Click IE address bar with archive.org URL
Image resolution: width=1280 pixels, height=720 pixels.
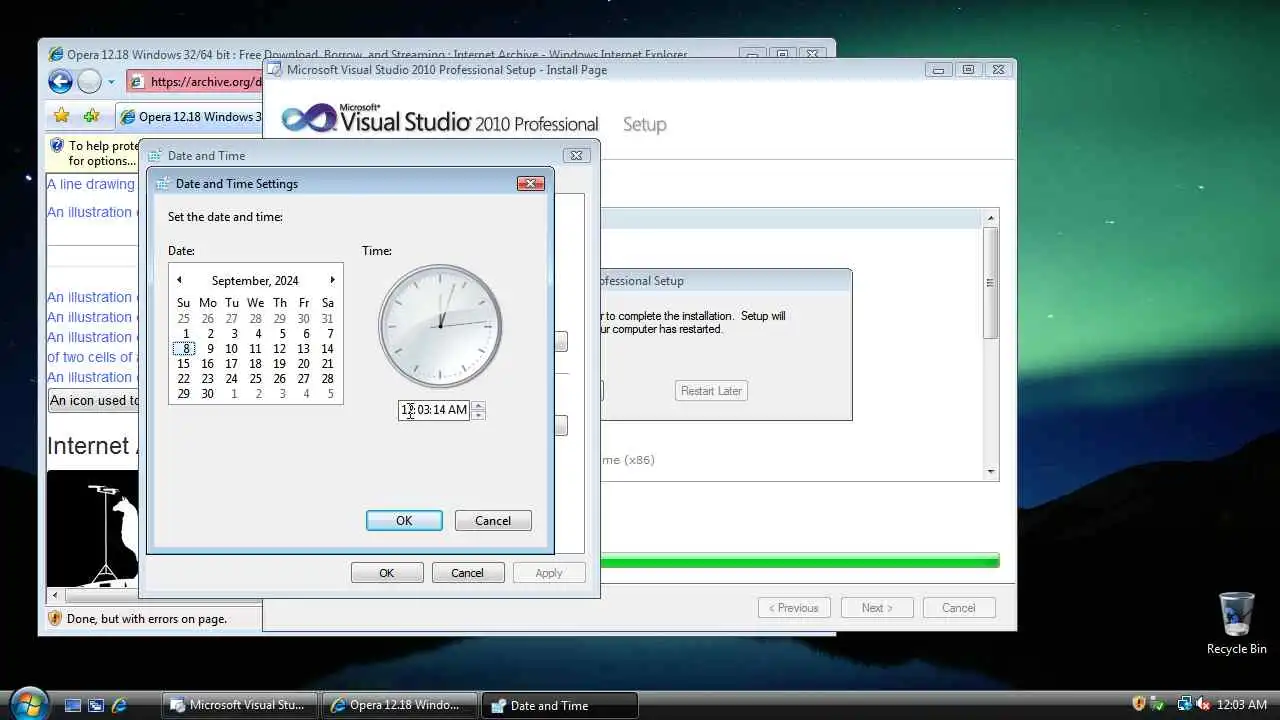(195, 82)
